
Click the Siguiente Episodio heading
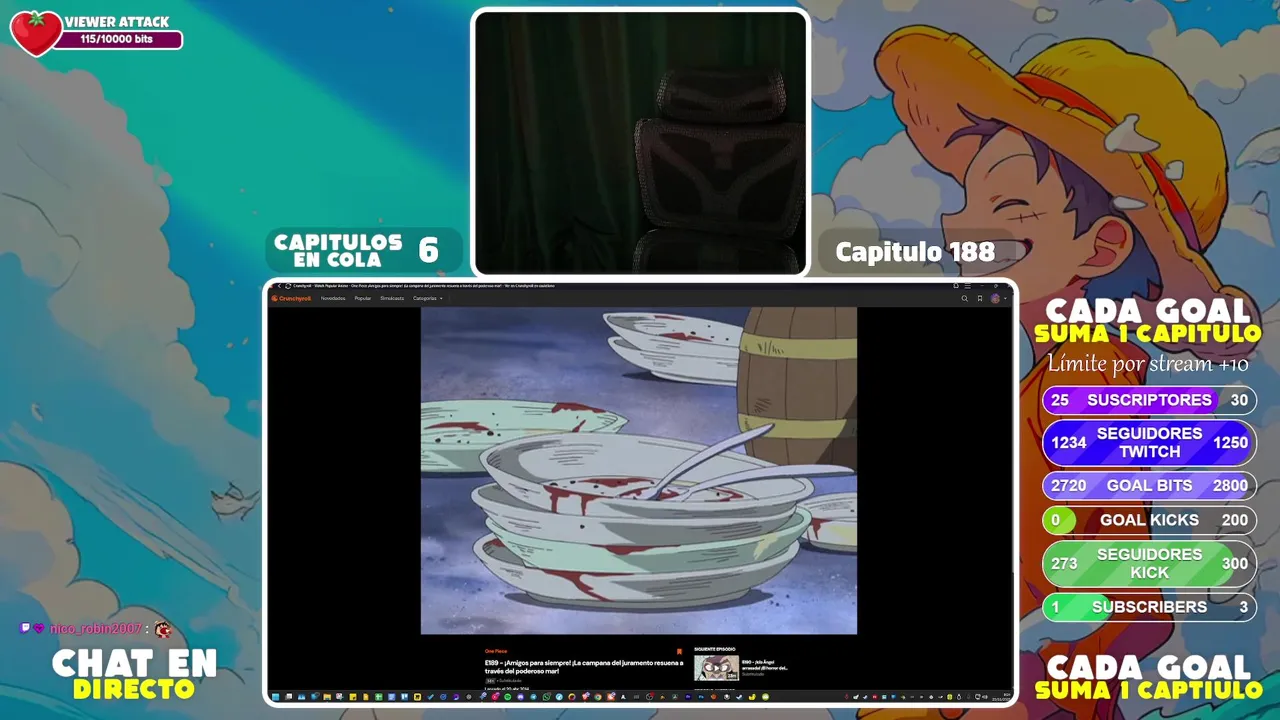point(715,649)
